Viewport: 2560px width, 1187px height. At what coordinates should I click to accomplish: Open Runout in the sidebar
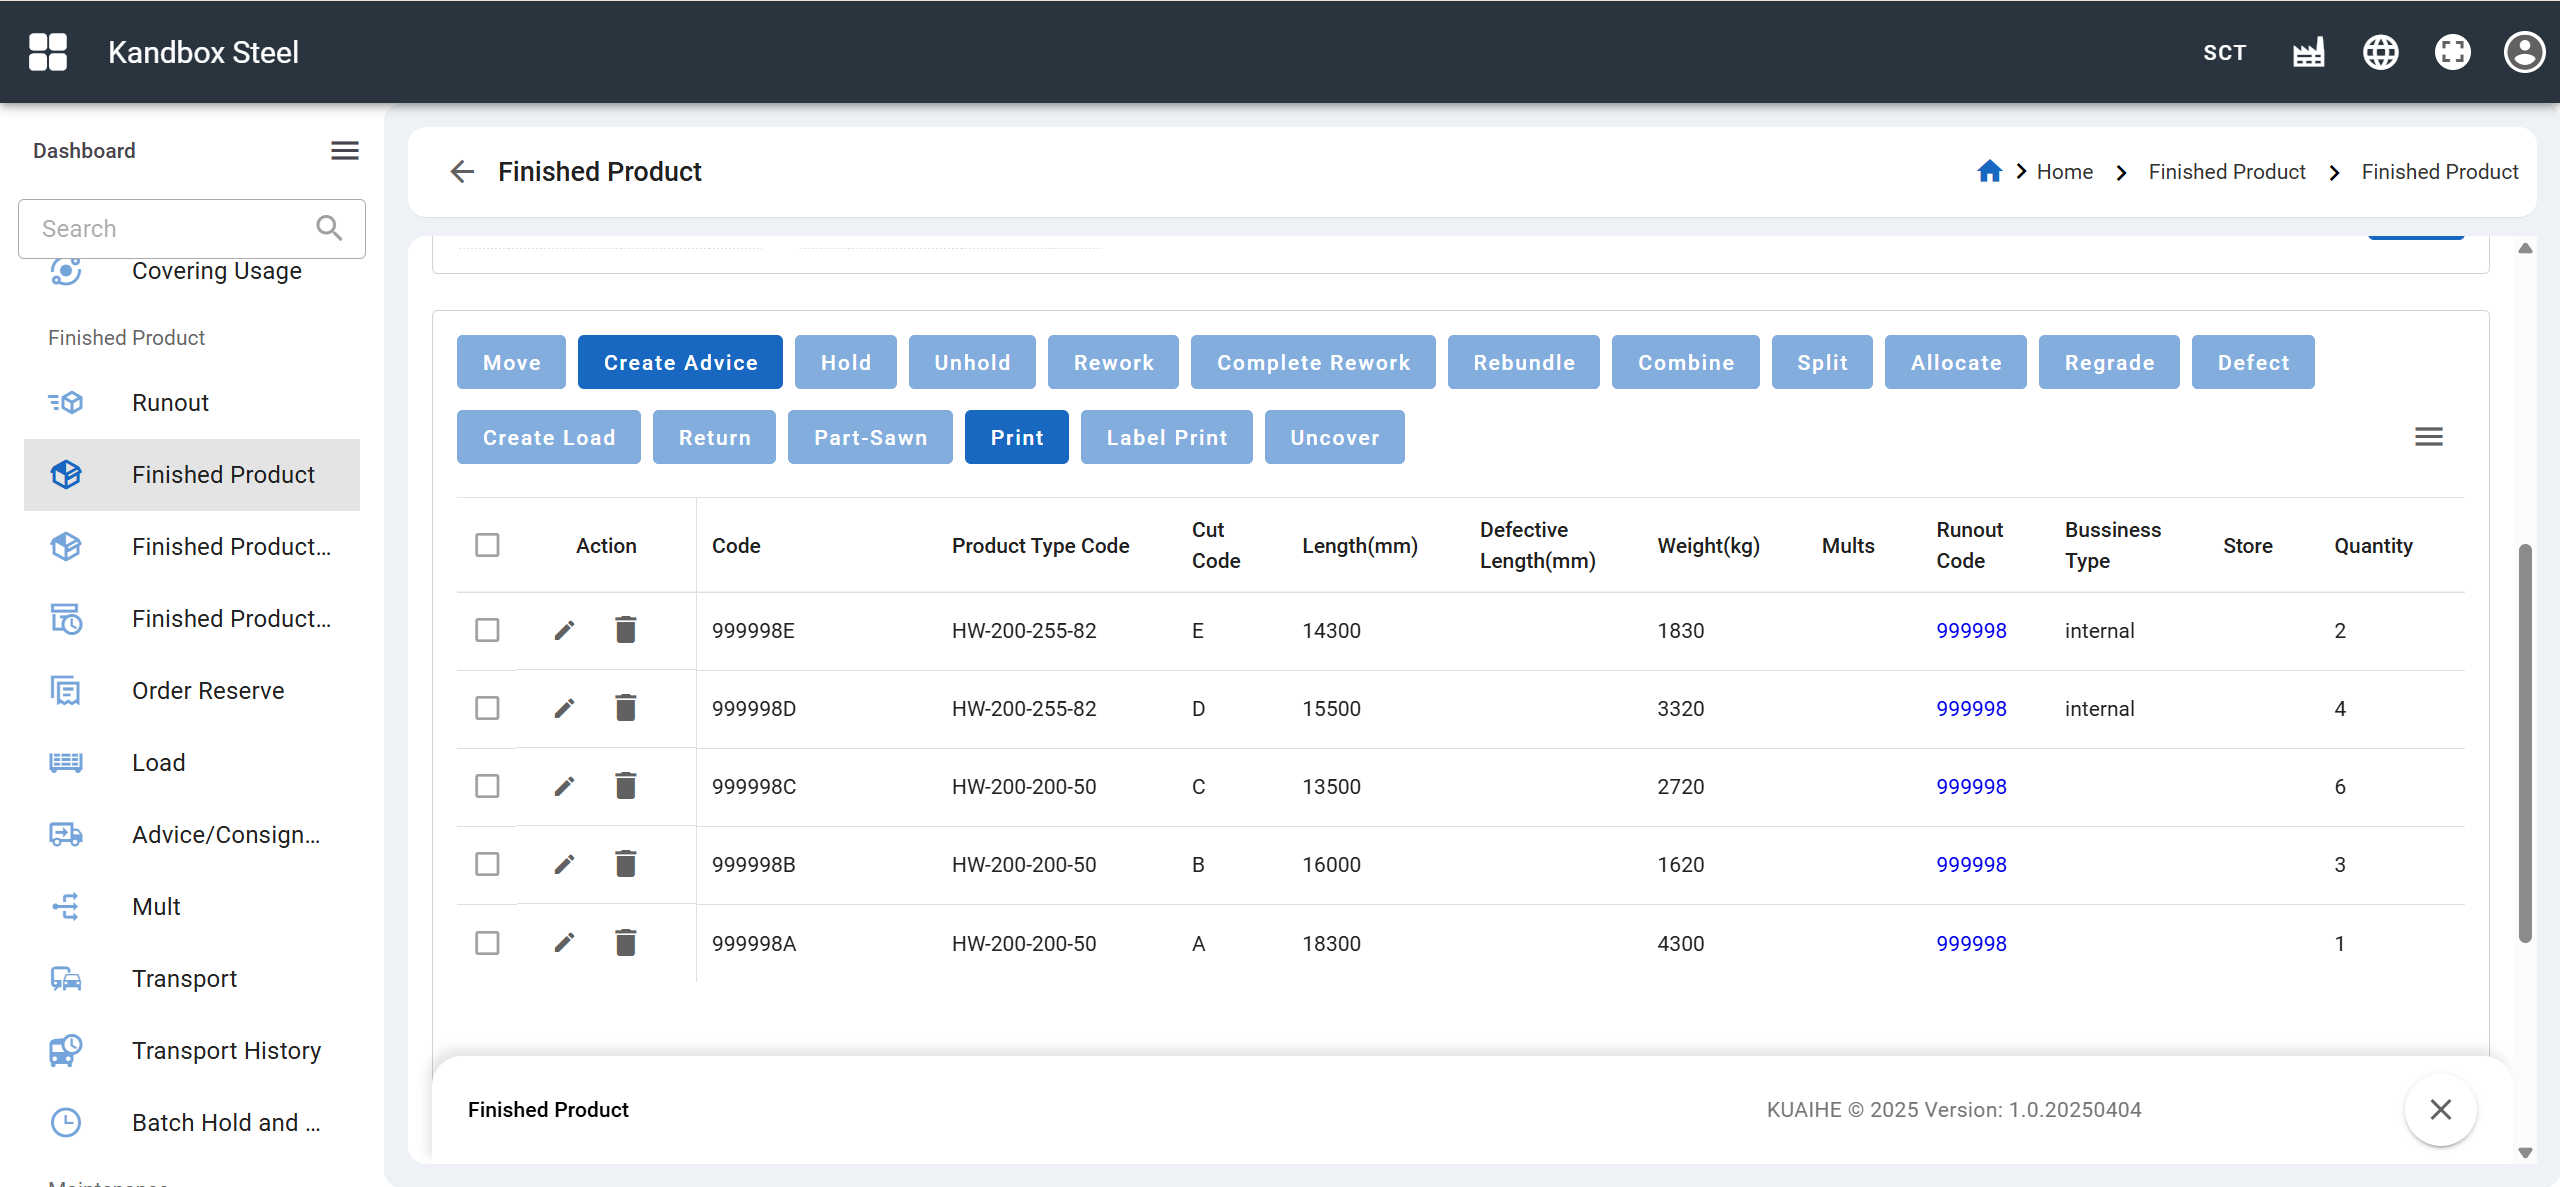coord(170,402)
